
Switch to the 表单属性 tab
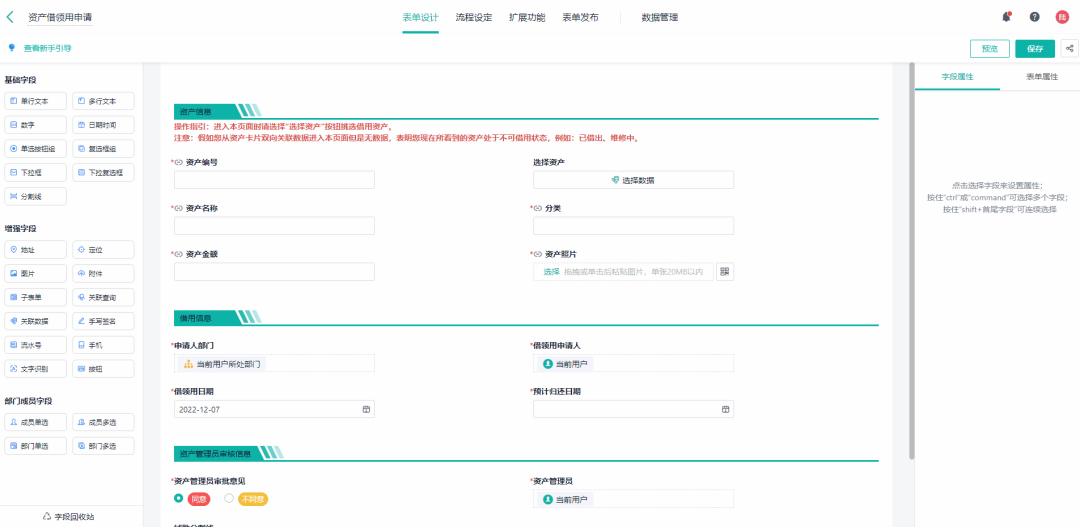(x=1040, y=76)
